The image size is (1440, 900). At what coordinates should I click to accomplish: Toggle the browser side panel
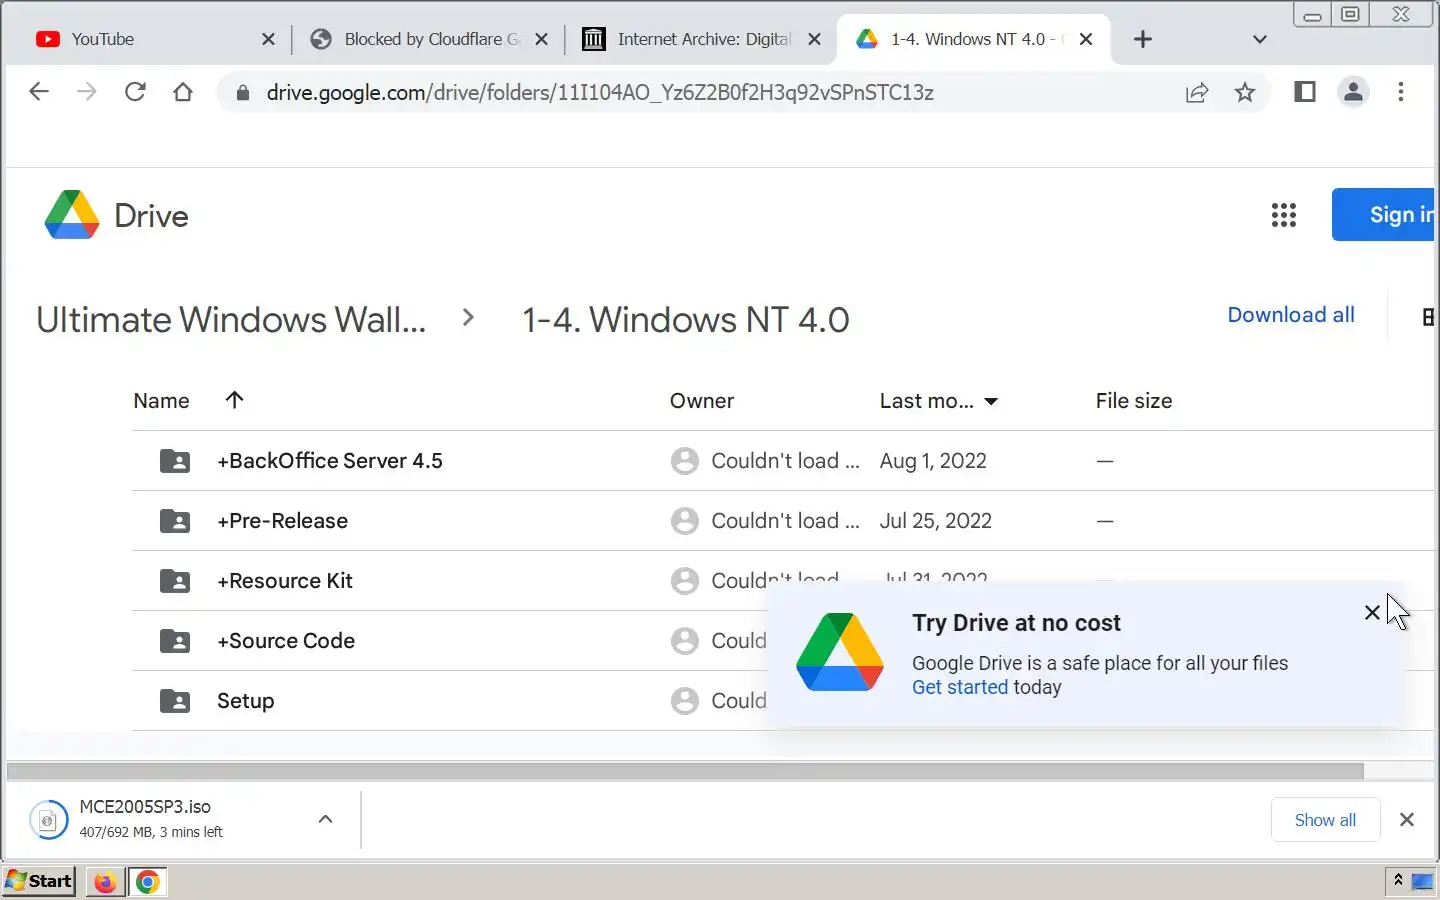(x=1305, y=92)
